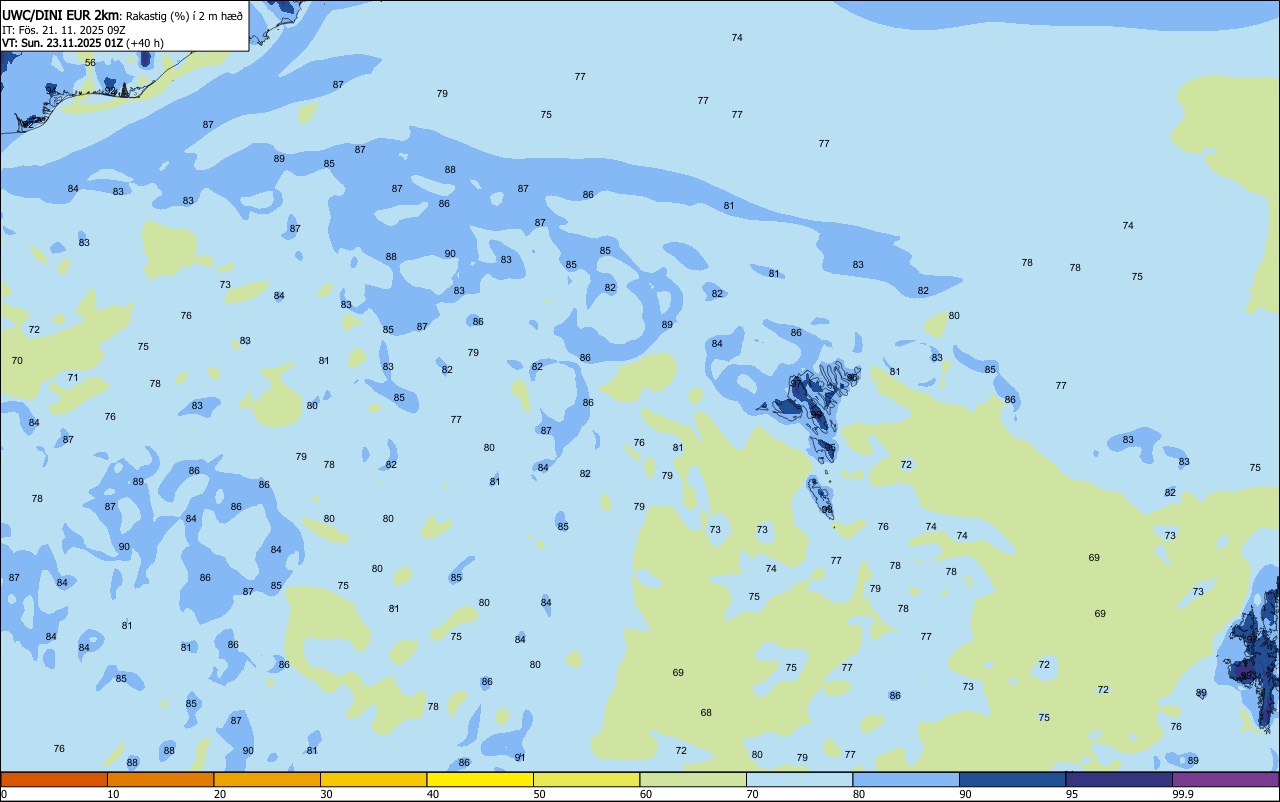Click the map humidity value '91'

520,758
